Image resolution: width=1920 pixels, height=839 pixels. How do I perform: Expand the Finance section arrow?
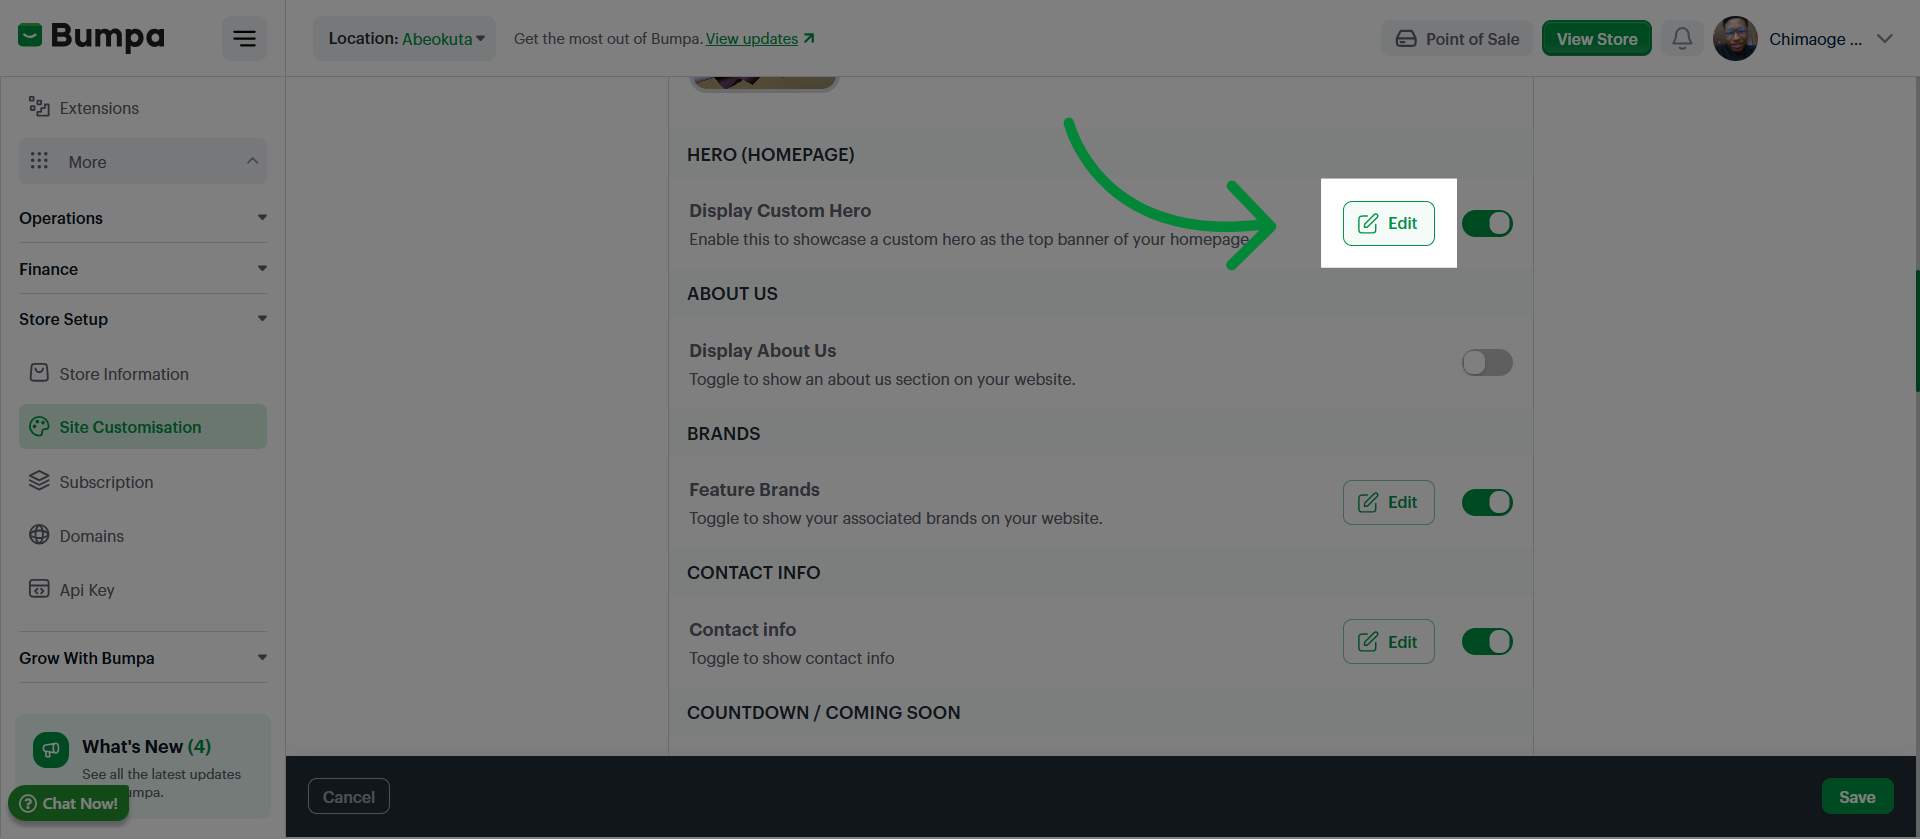(x=262, y=269)
